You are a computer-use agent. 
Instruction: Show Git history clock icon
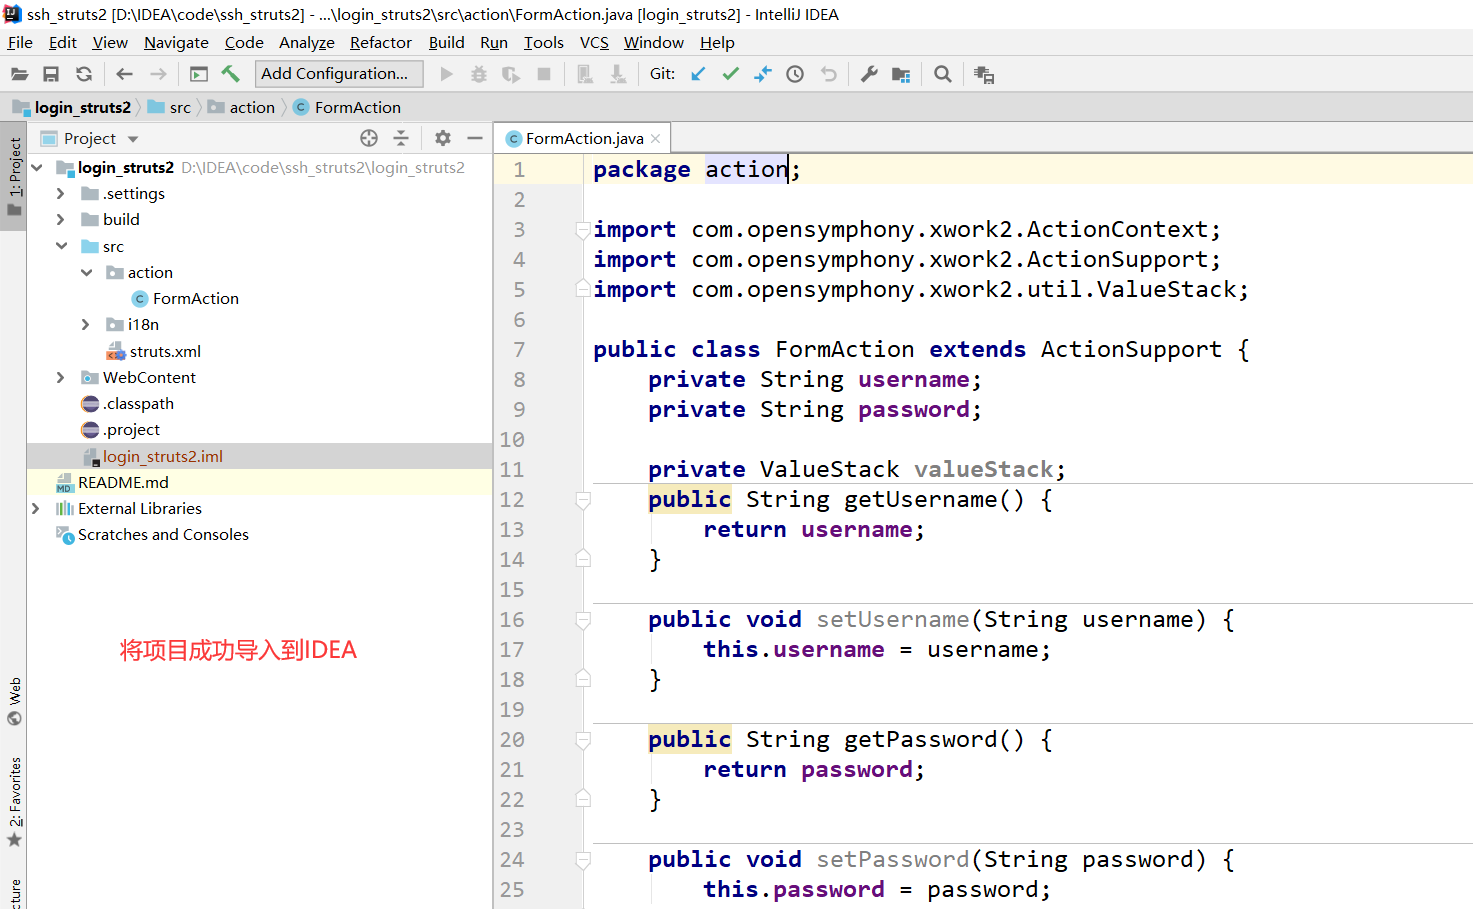(795, 74)
